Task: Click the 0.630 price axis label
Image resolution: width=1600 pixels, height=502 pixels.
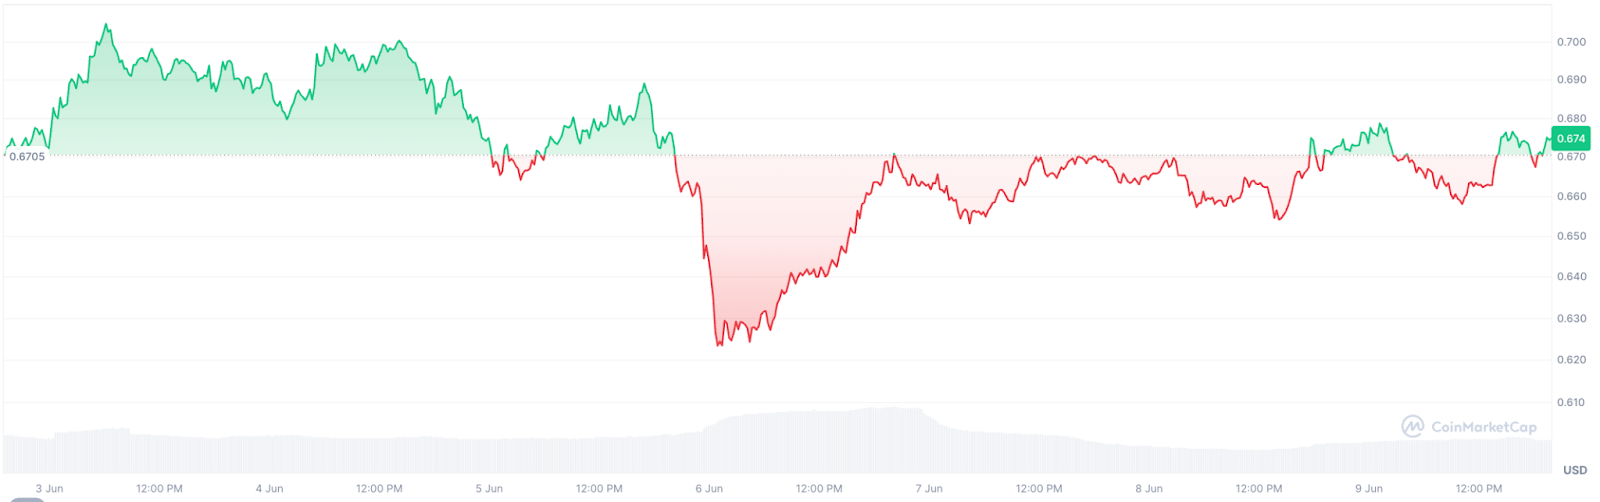Action: pos(1571,319)
